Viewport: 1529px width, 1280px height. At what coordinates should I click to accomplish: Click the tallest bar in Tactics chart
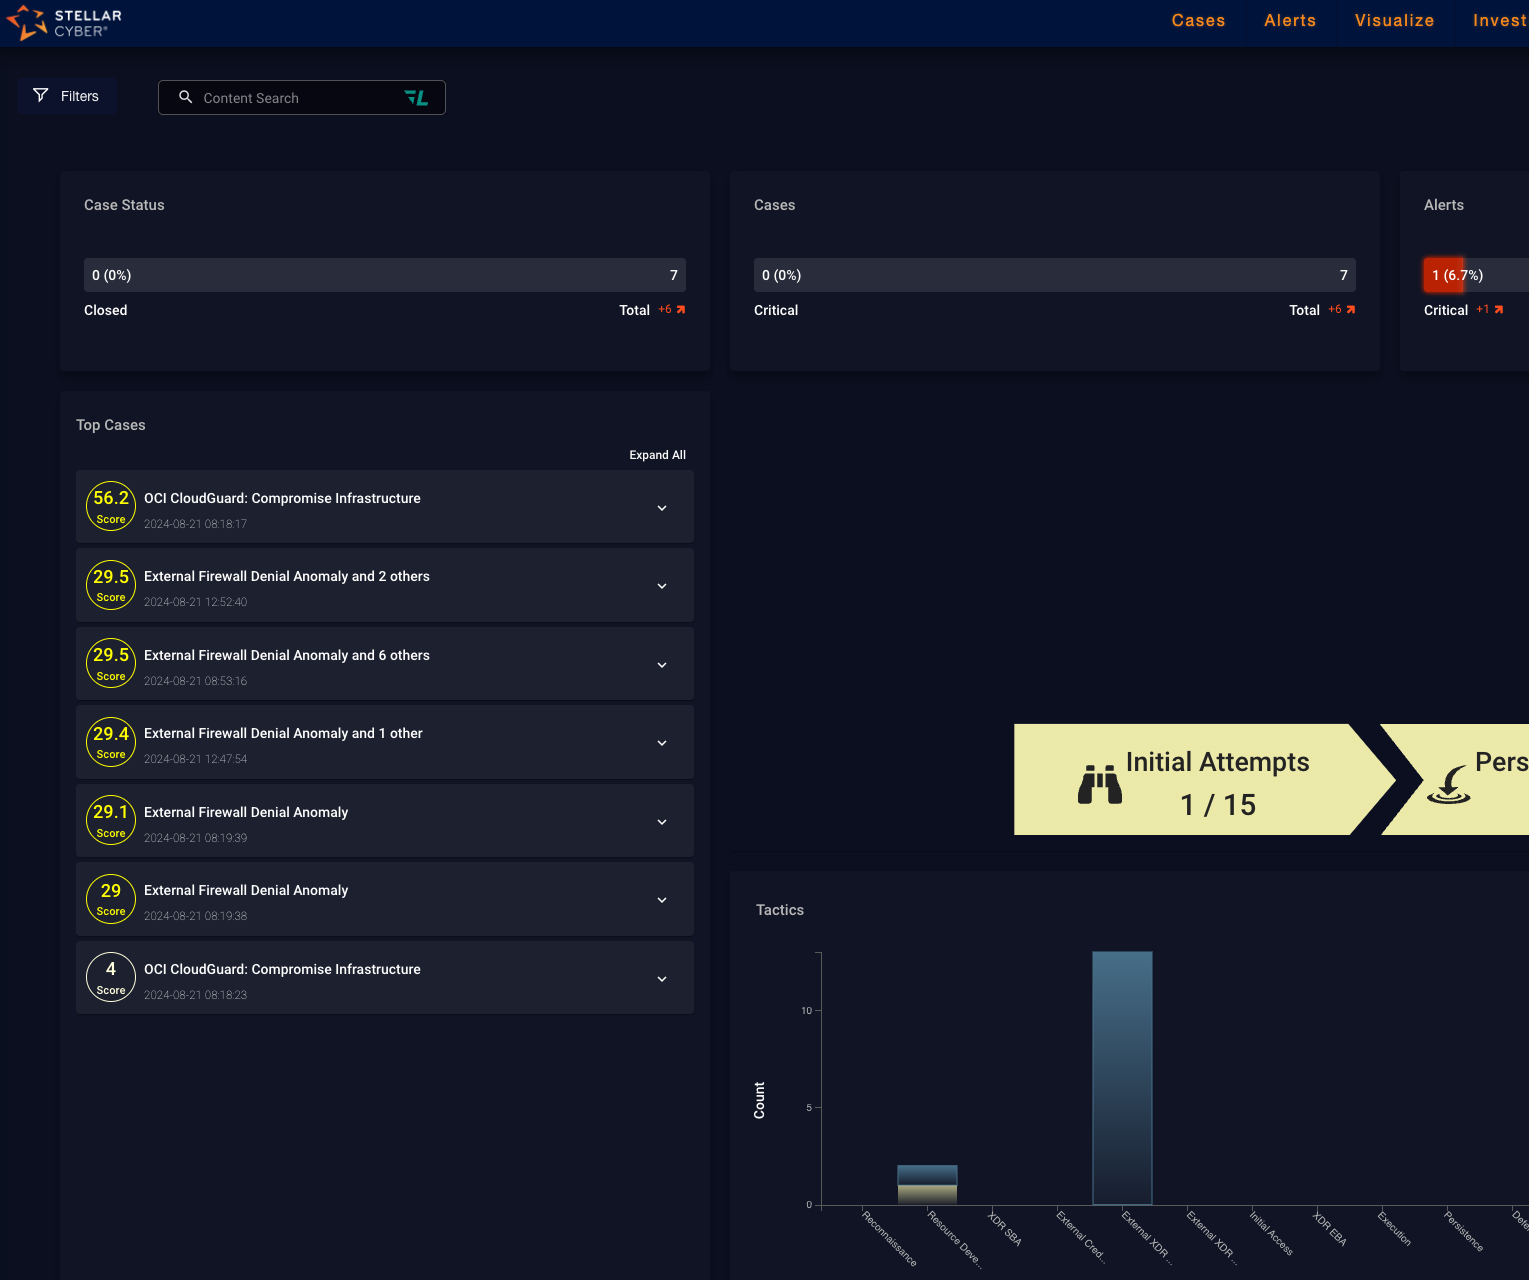(1122, 1078)
